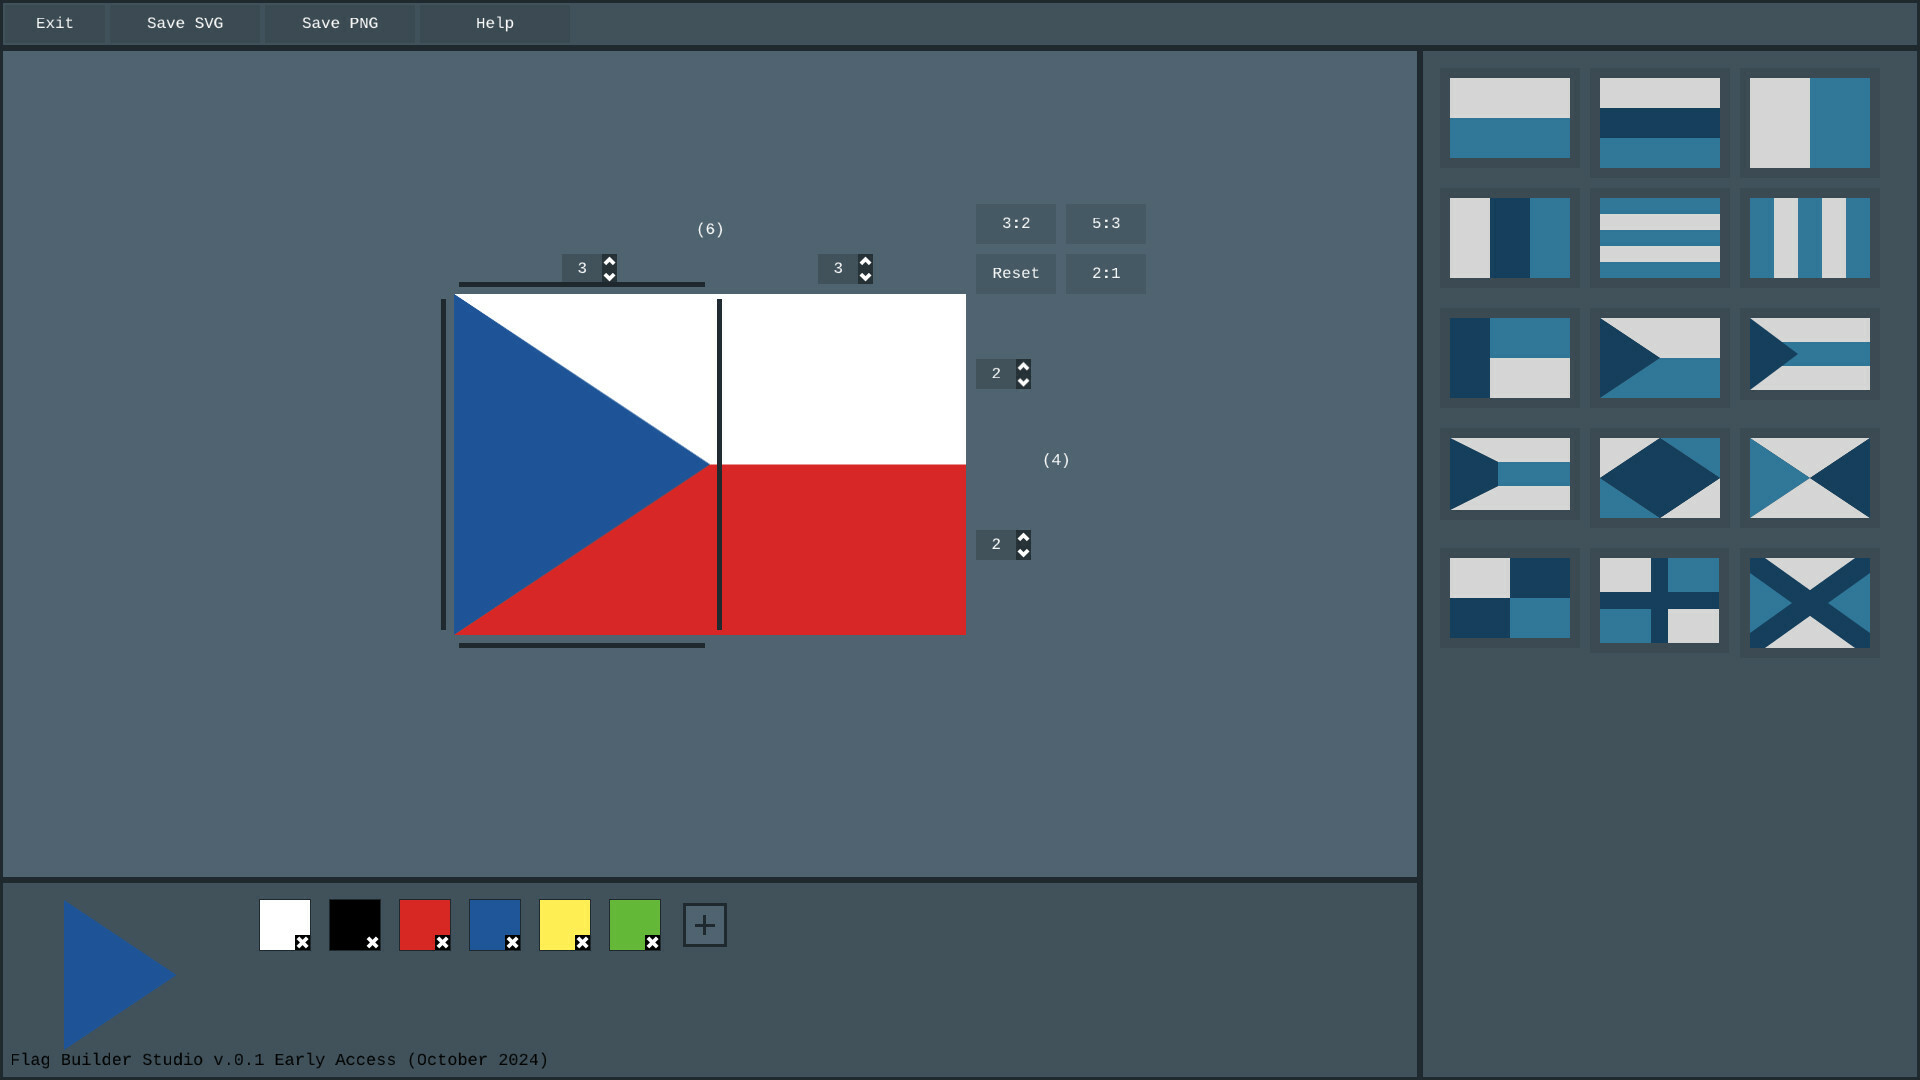Choose the checkerboard flag template
The height and width of the screenshot is (1080, 1920).
click(x=1510, y=598)
